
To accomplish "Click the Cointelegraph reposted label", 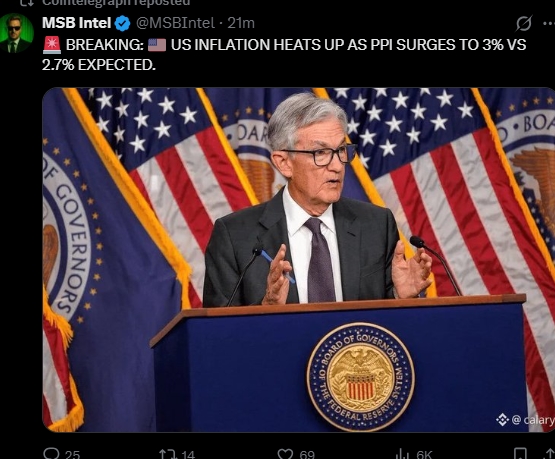I will pyautogui.click(x=116, y=3).
